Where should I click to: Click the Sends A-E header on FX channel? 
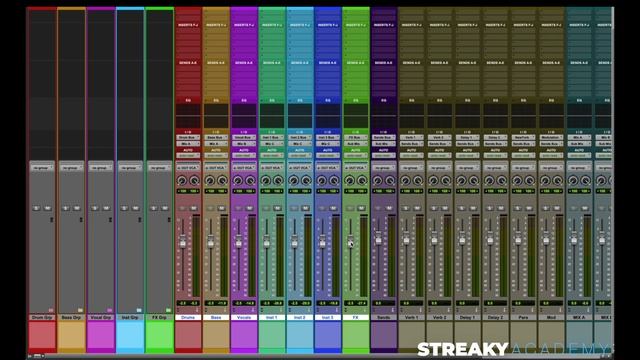(356, 63)
